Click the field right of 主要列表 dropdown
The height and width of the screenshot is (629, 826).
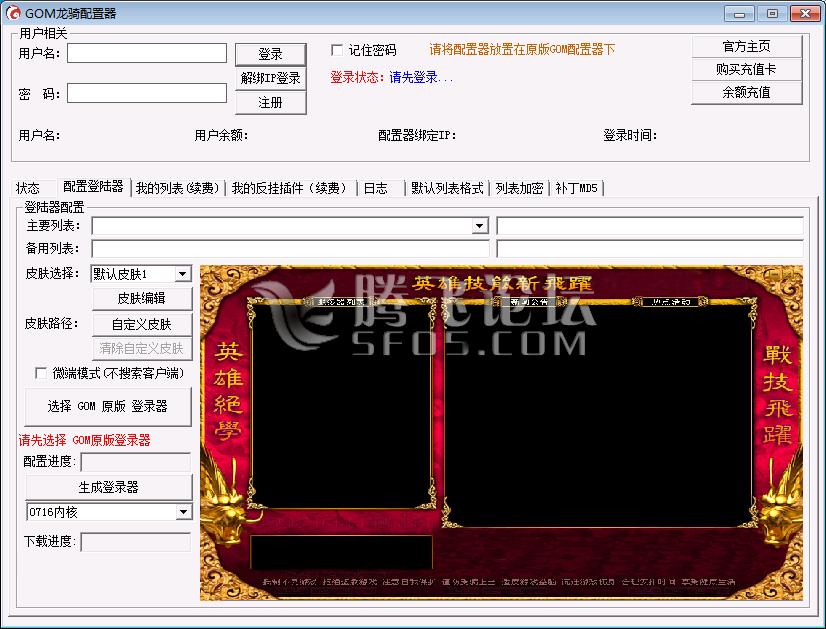(x=650, y=226)
